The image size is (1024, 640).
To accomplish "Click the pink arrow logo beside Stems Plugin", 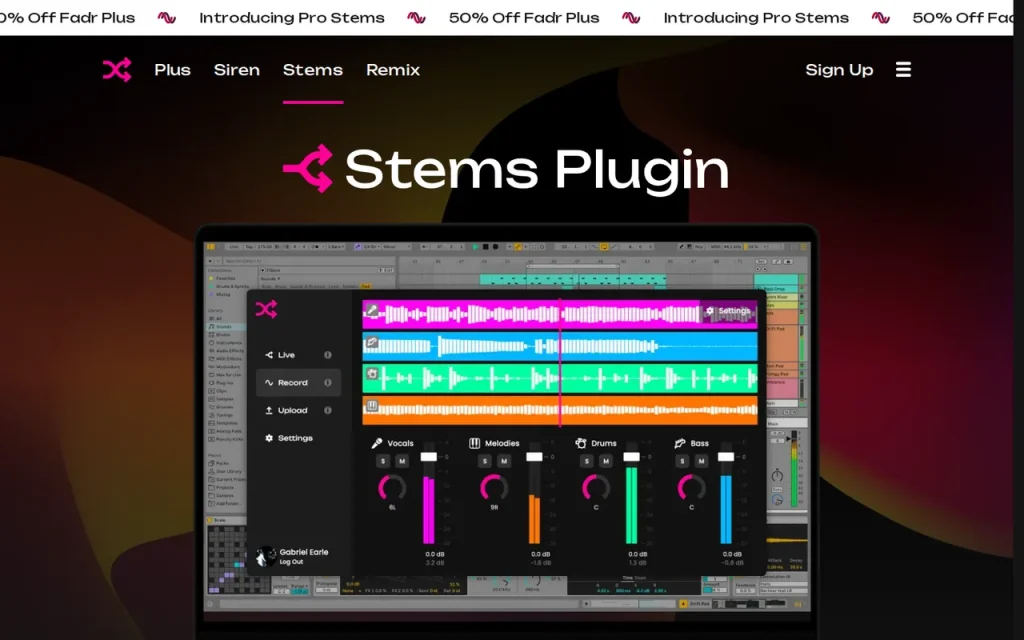I will [x=308, y=168].
